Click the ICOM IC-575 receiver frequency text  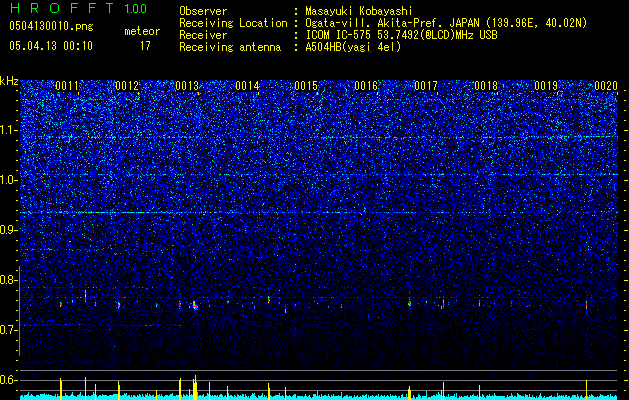(401, 35)
